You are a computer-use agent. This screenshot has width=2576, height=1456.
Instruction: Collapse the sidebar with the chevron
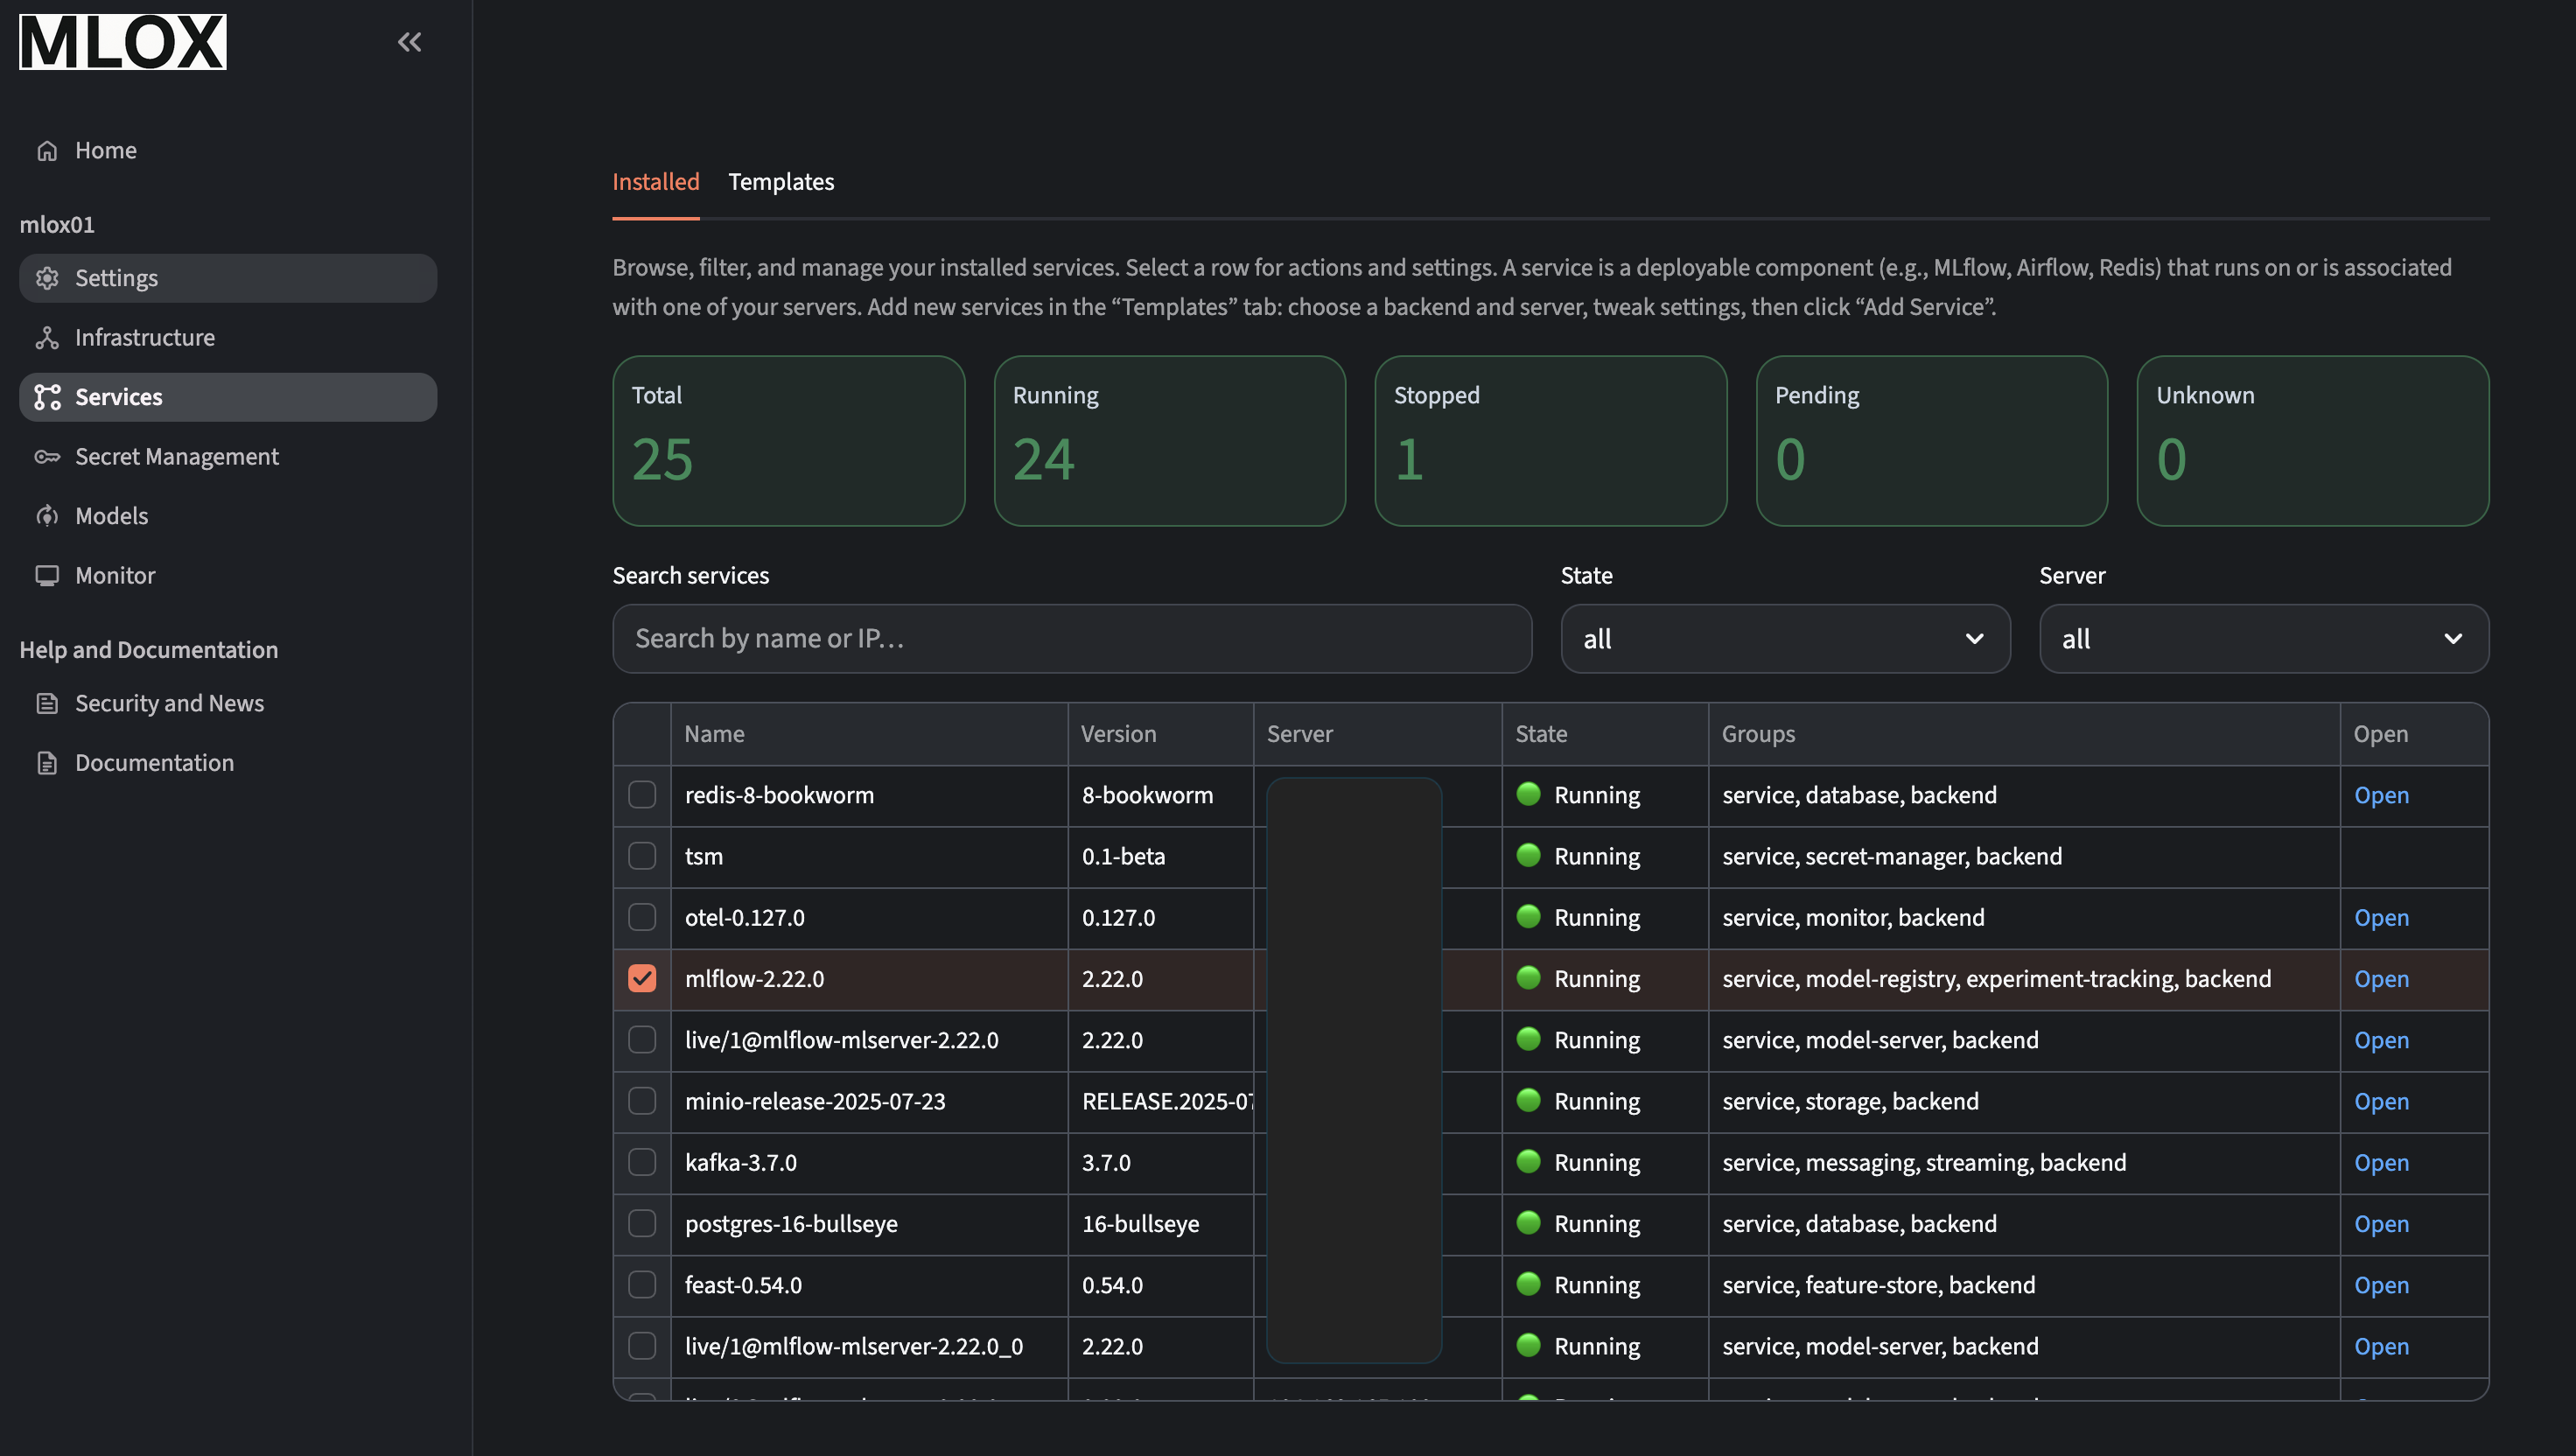409,42
